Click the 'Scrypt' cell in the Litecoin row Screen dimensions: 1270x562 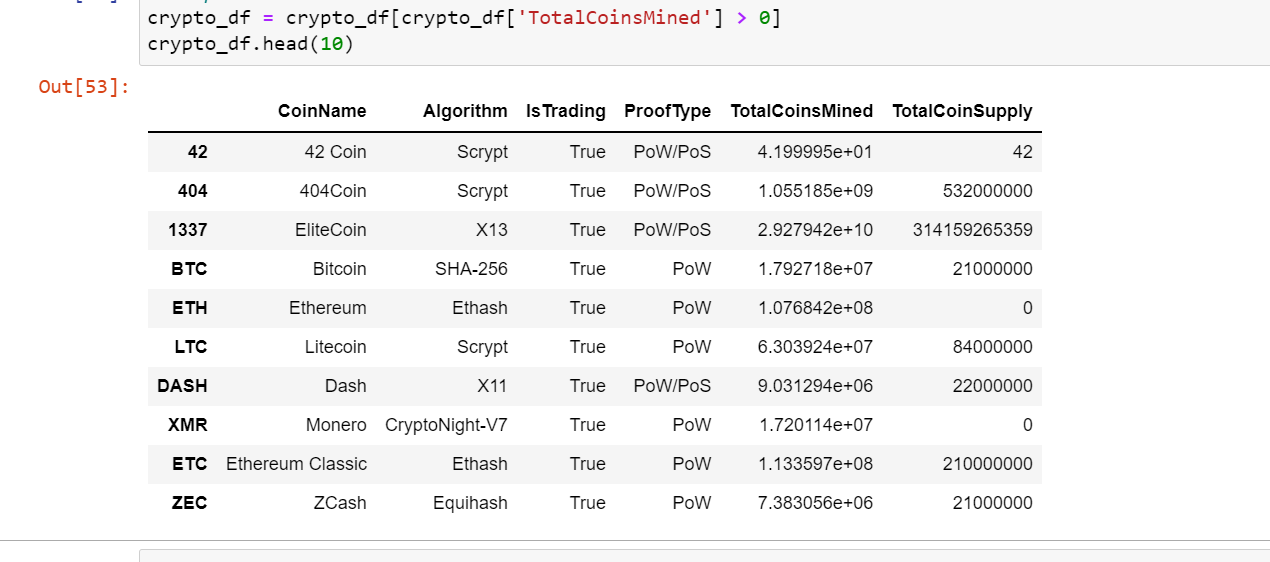click(483, 347)
